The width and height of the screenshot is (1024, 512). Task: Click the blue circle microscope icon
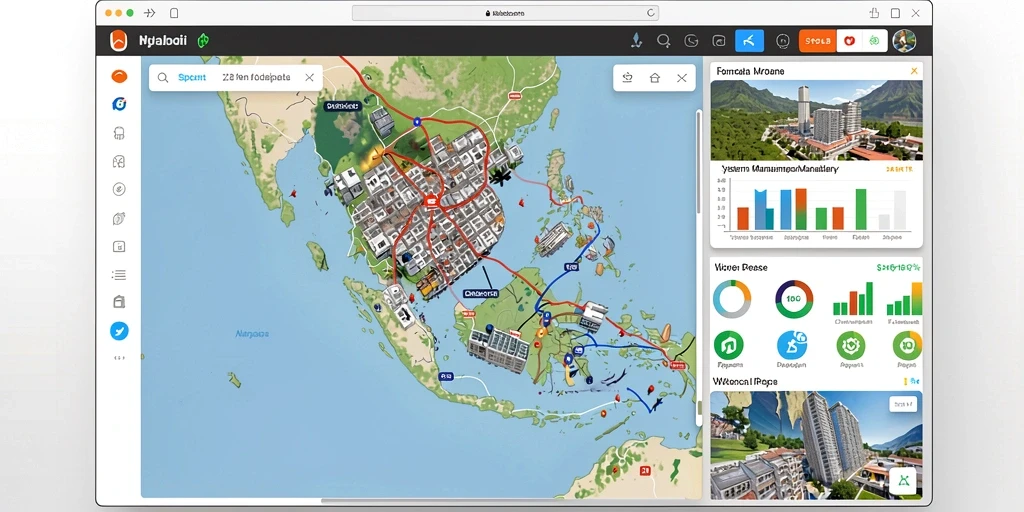pos(792,345)
